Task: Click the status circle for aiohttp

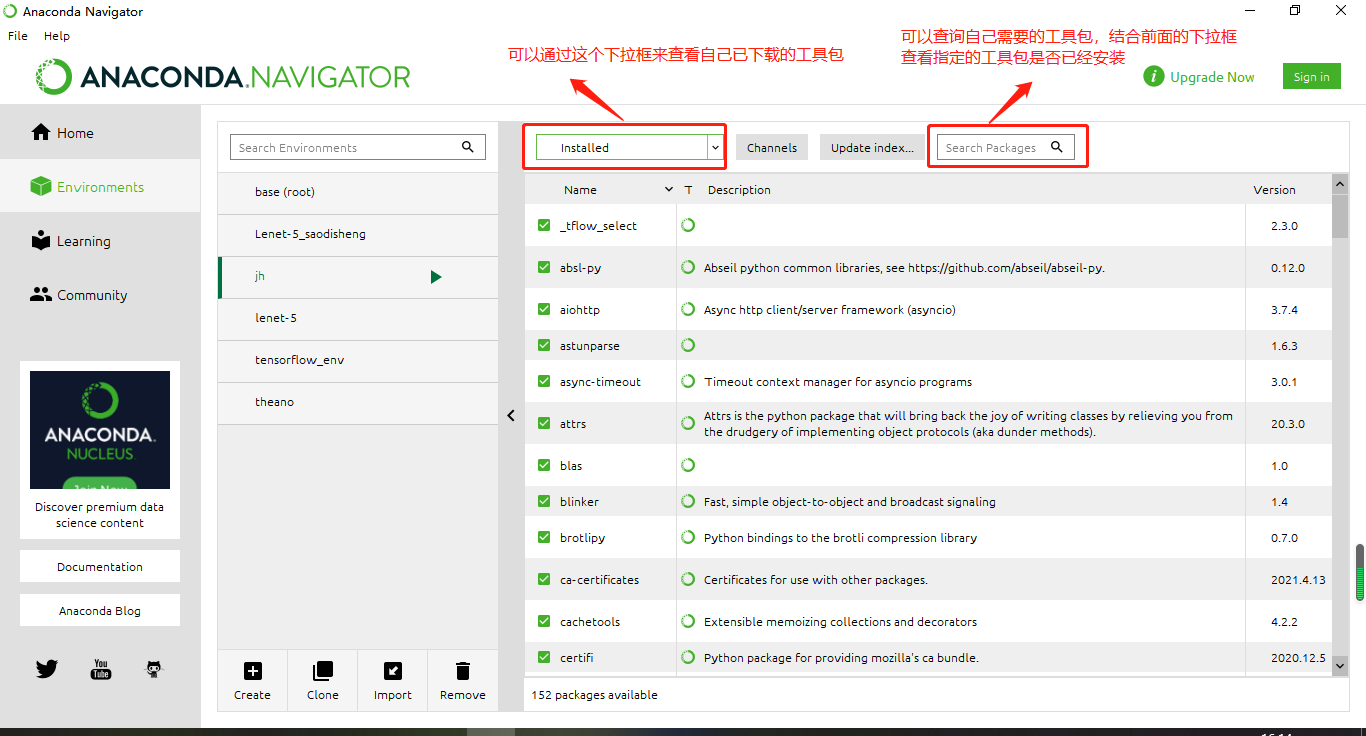Action: tap(688, 309)
